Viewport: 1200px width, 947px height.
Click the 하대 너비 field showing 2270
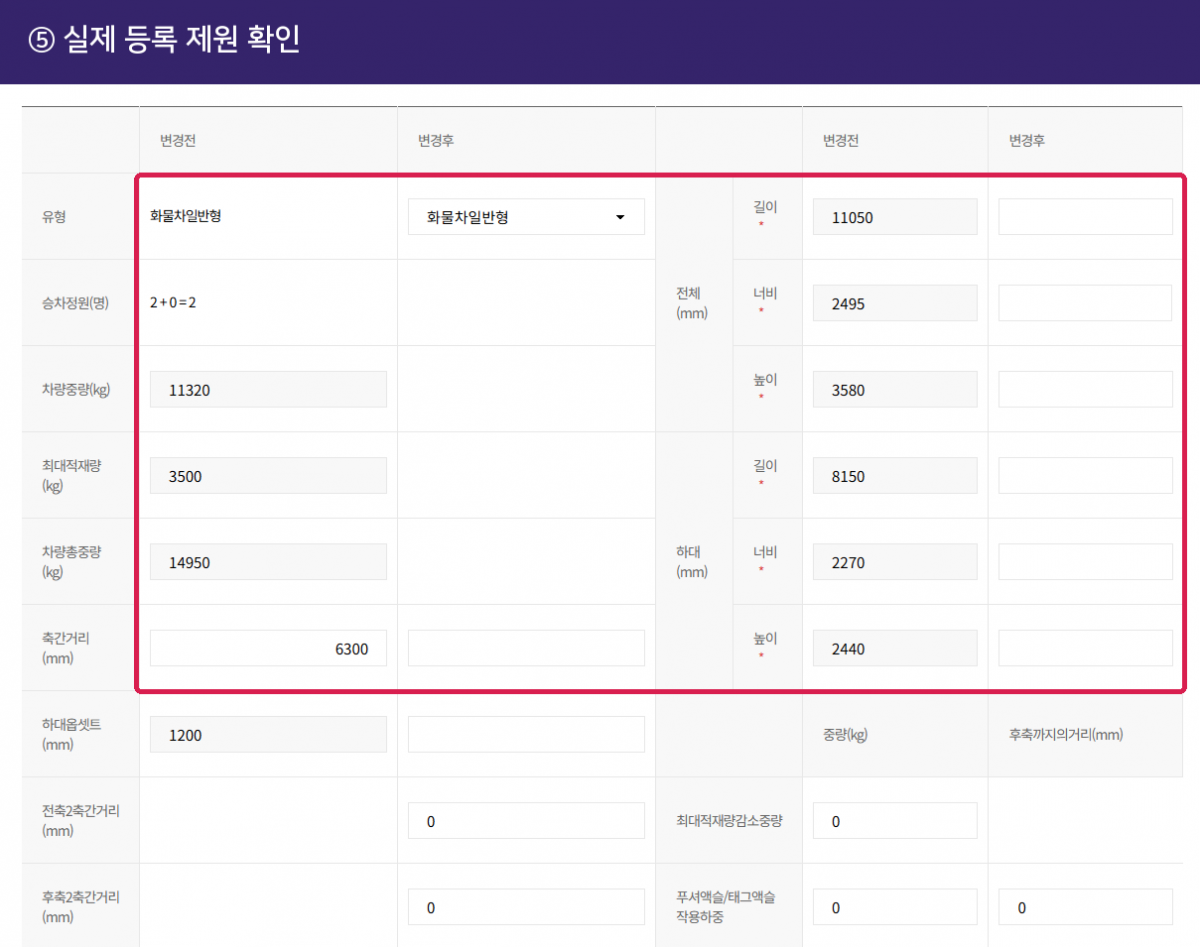(895, 562)
